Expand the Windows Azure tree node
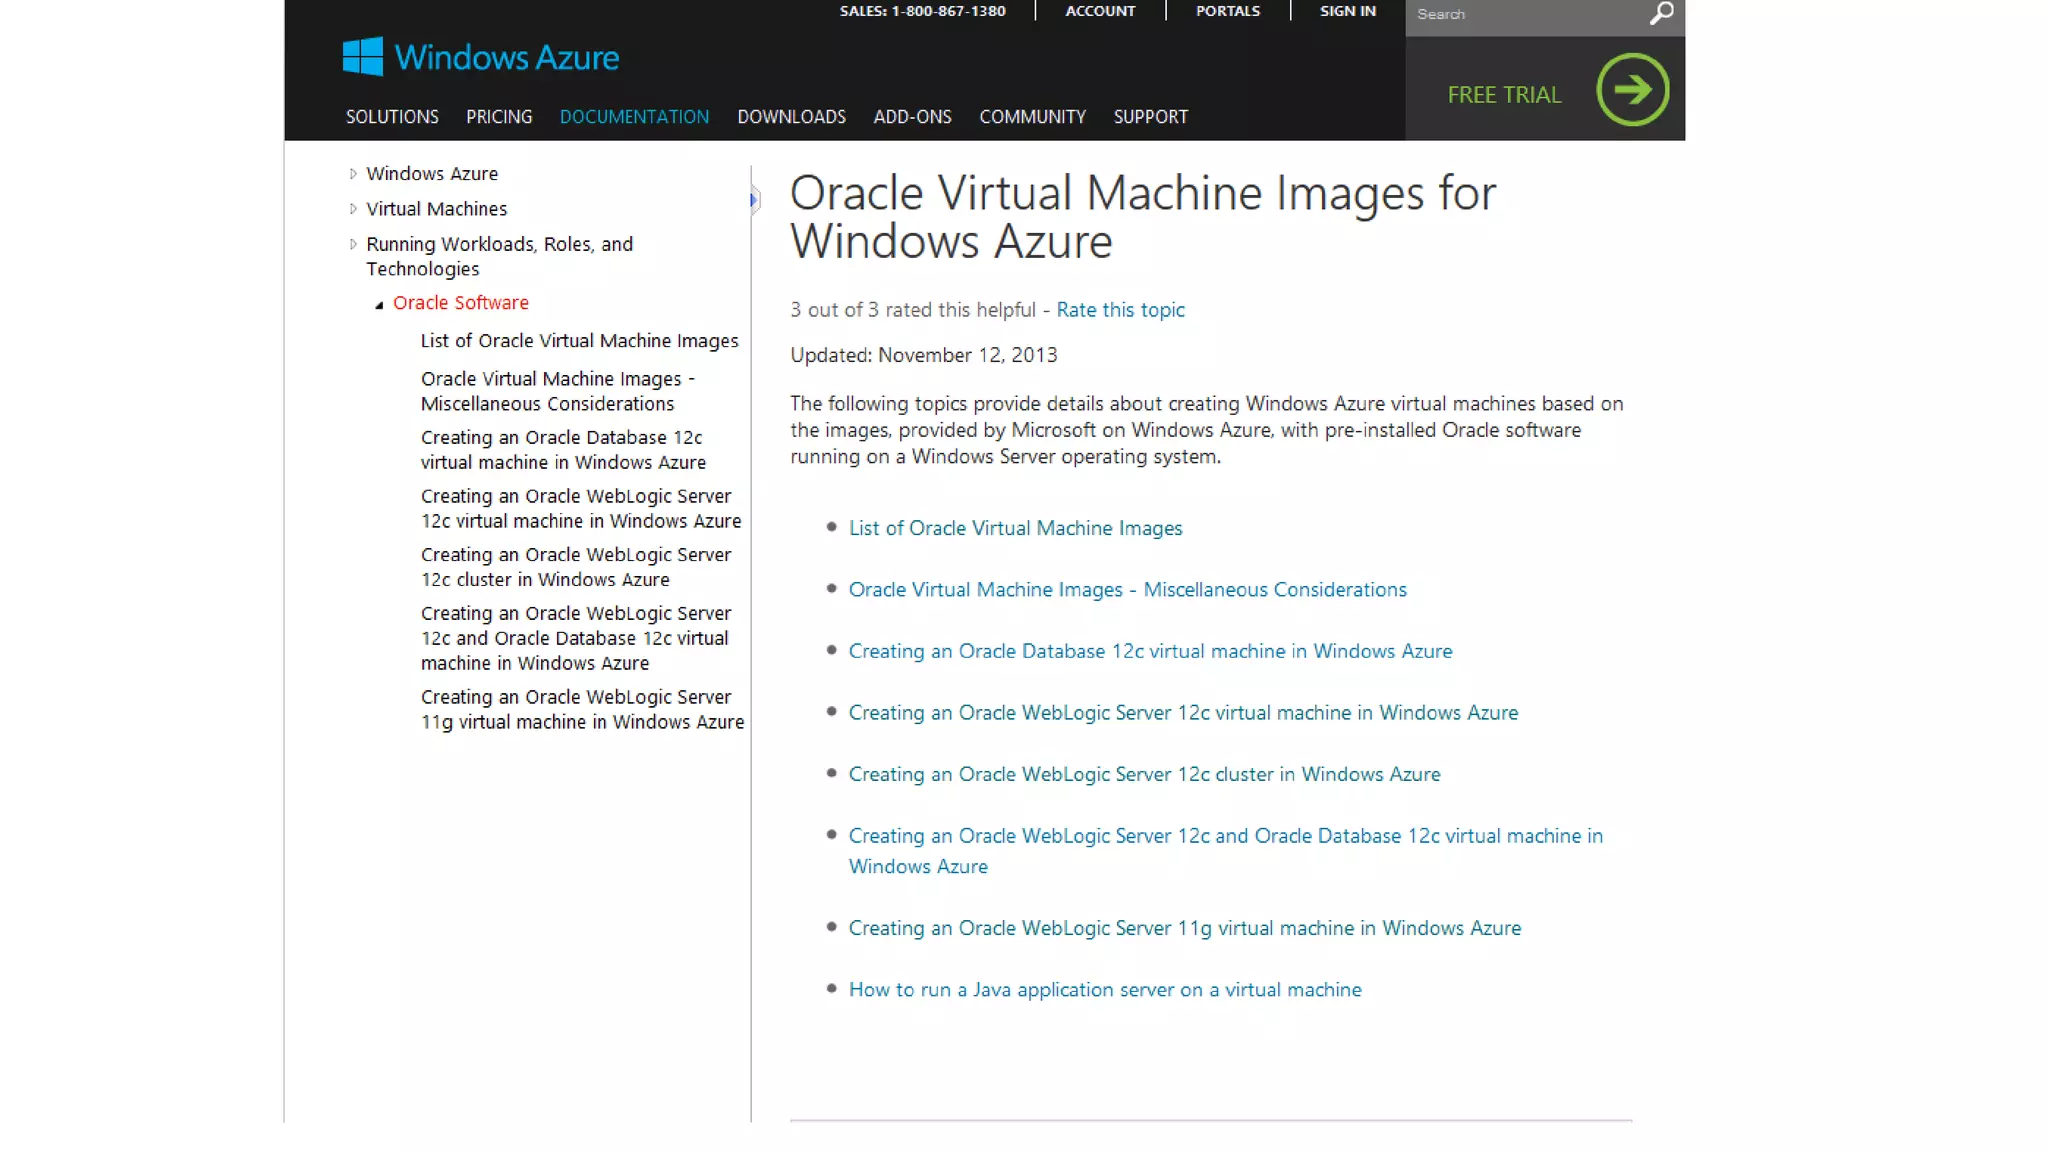This screenshot has width=2048, height=1152. 353,174
